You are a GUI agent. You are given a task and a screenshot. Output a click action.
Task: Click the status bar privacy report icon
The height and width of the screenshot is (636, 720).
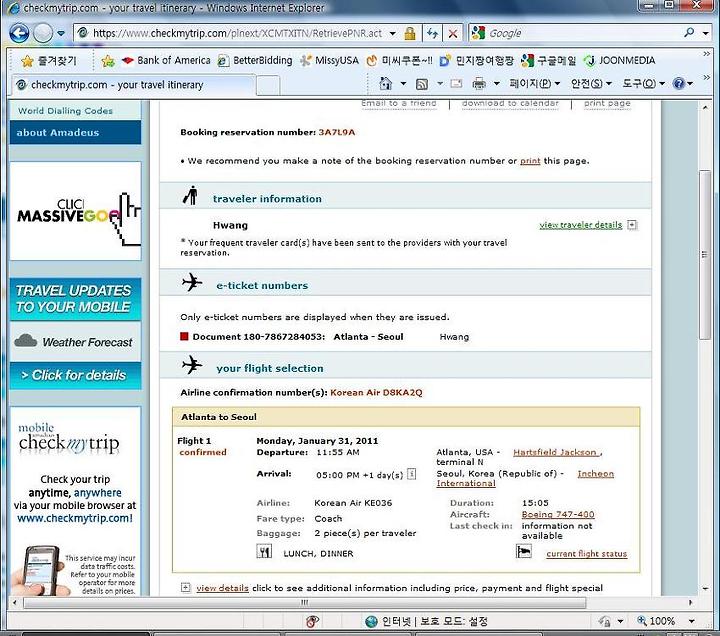312,622
